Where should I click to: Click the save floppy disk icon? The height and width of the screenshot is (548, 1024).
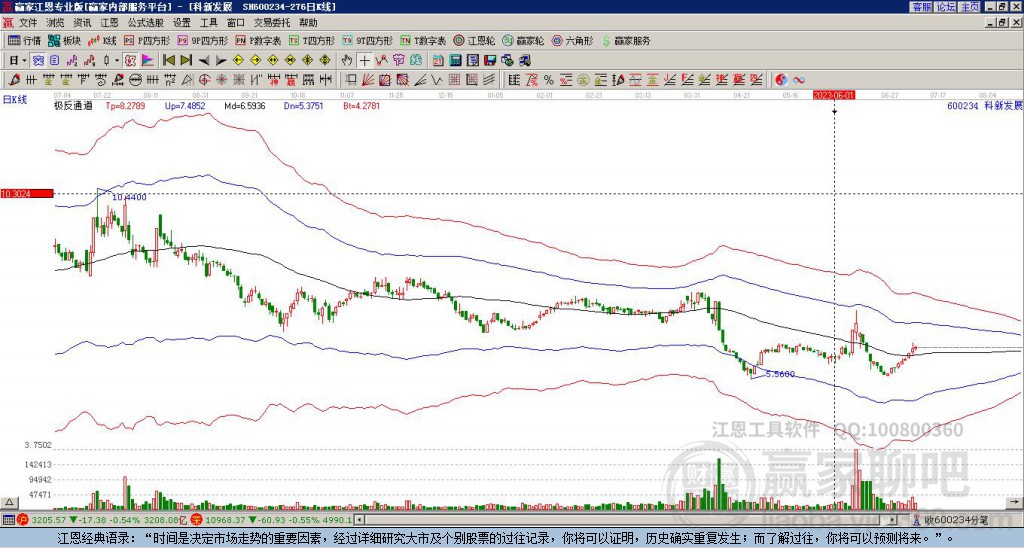pyautogui.click(x=490, y=61)
